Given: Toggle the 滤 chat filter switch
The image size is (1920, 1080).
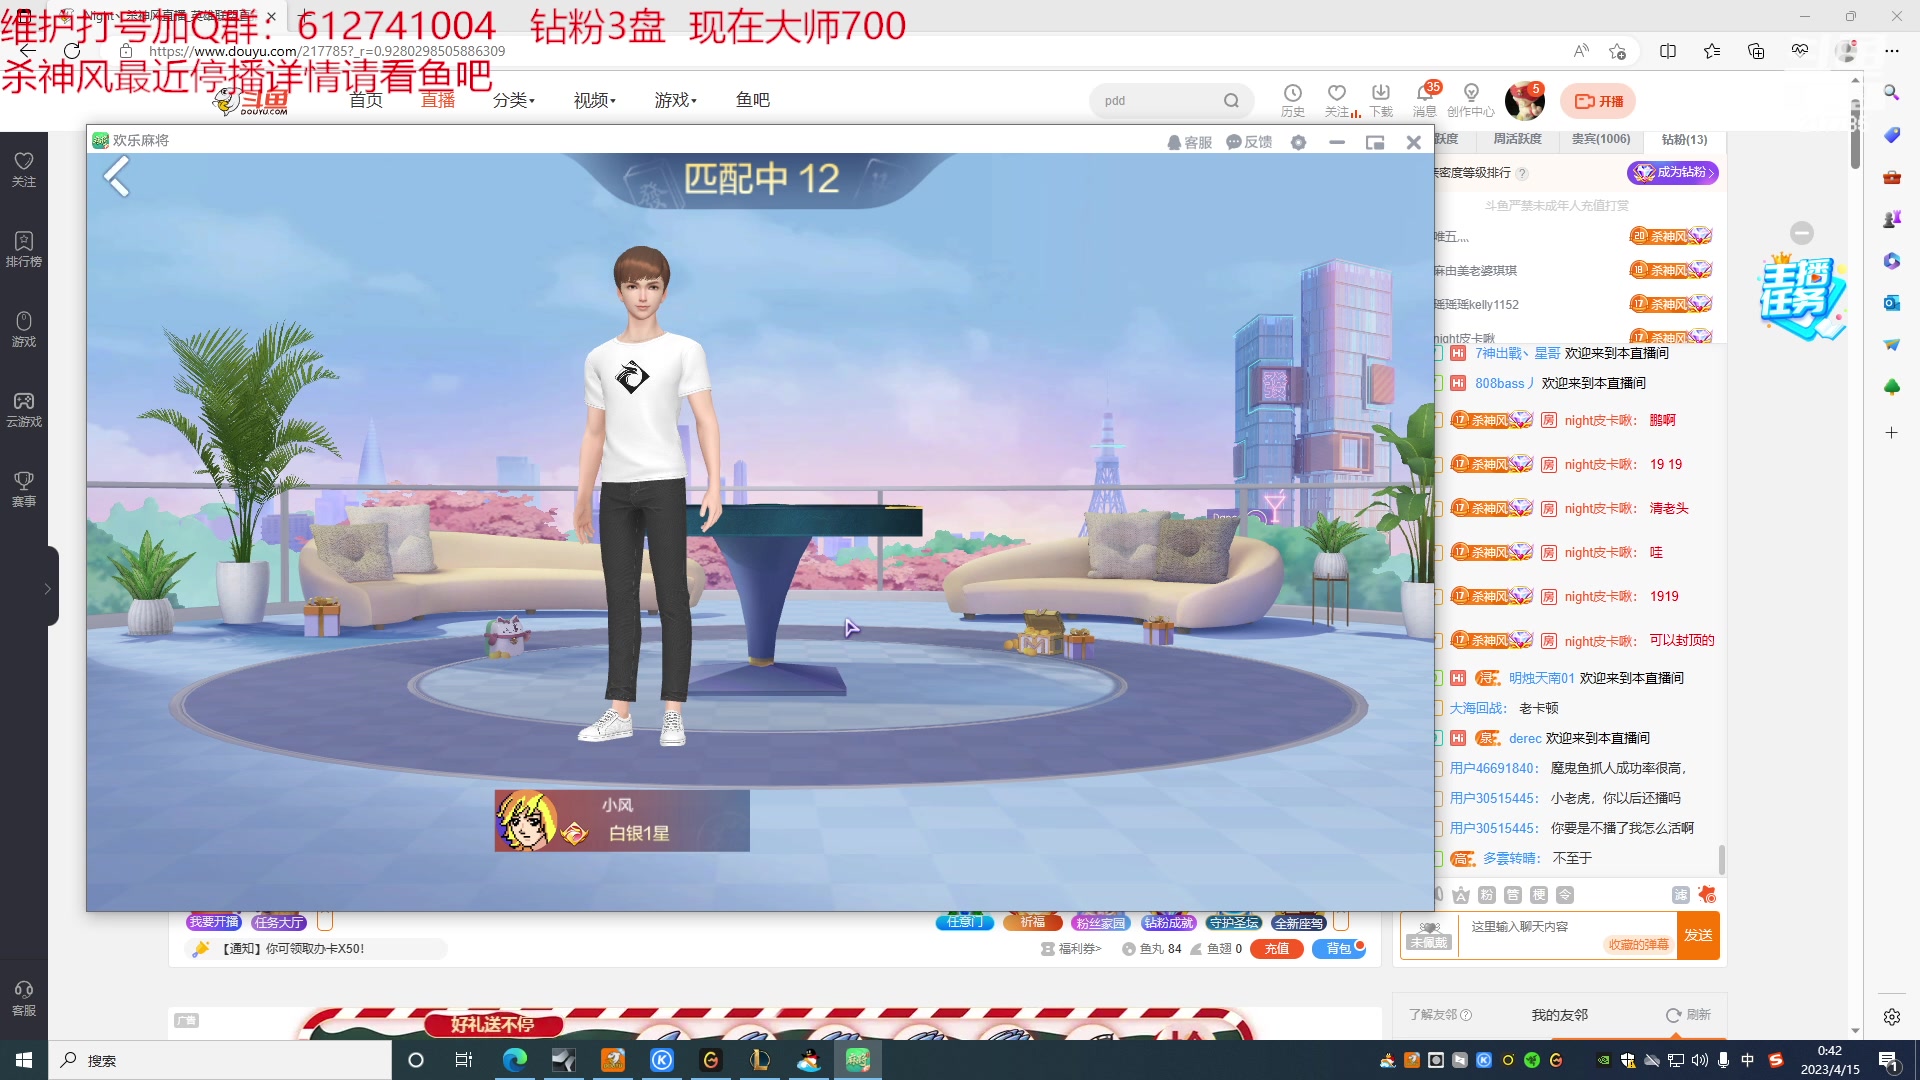Looking at the screenshot, I should (1682, 896).
